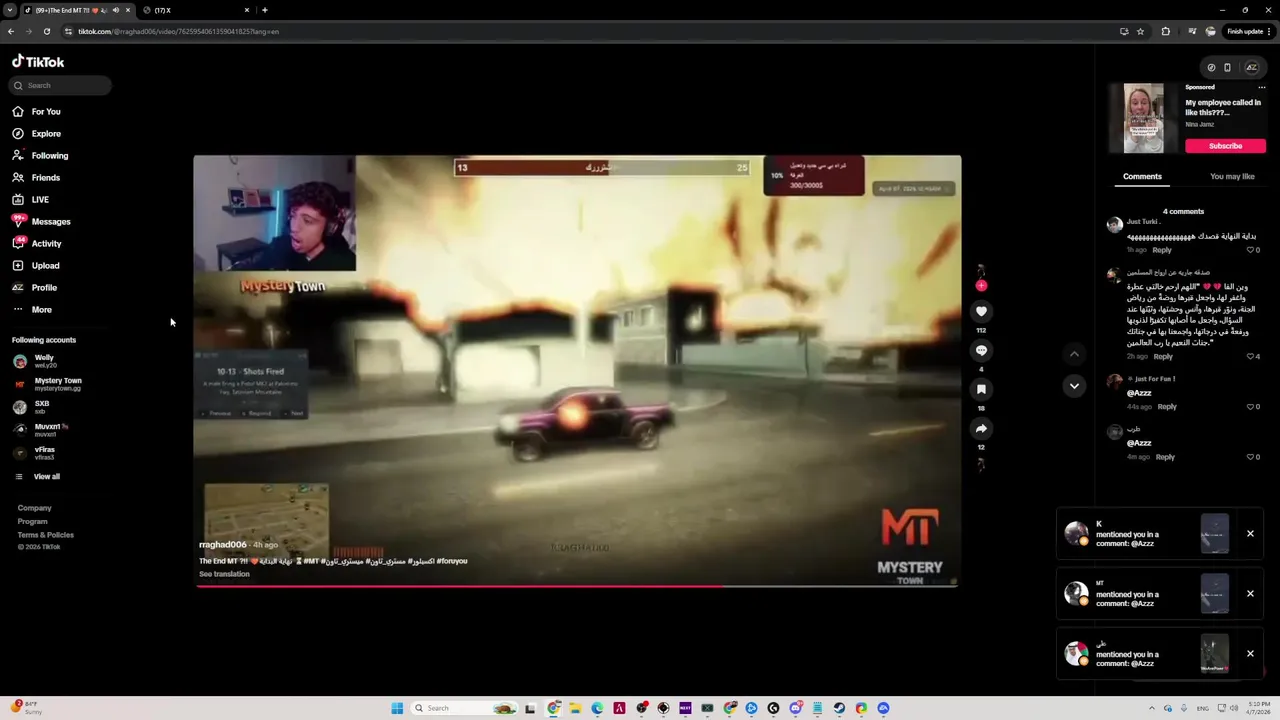Open the Terms & Policies link
The height and width of the screenshot is (720, 1280).
45,535
